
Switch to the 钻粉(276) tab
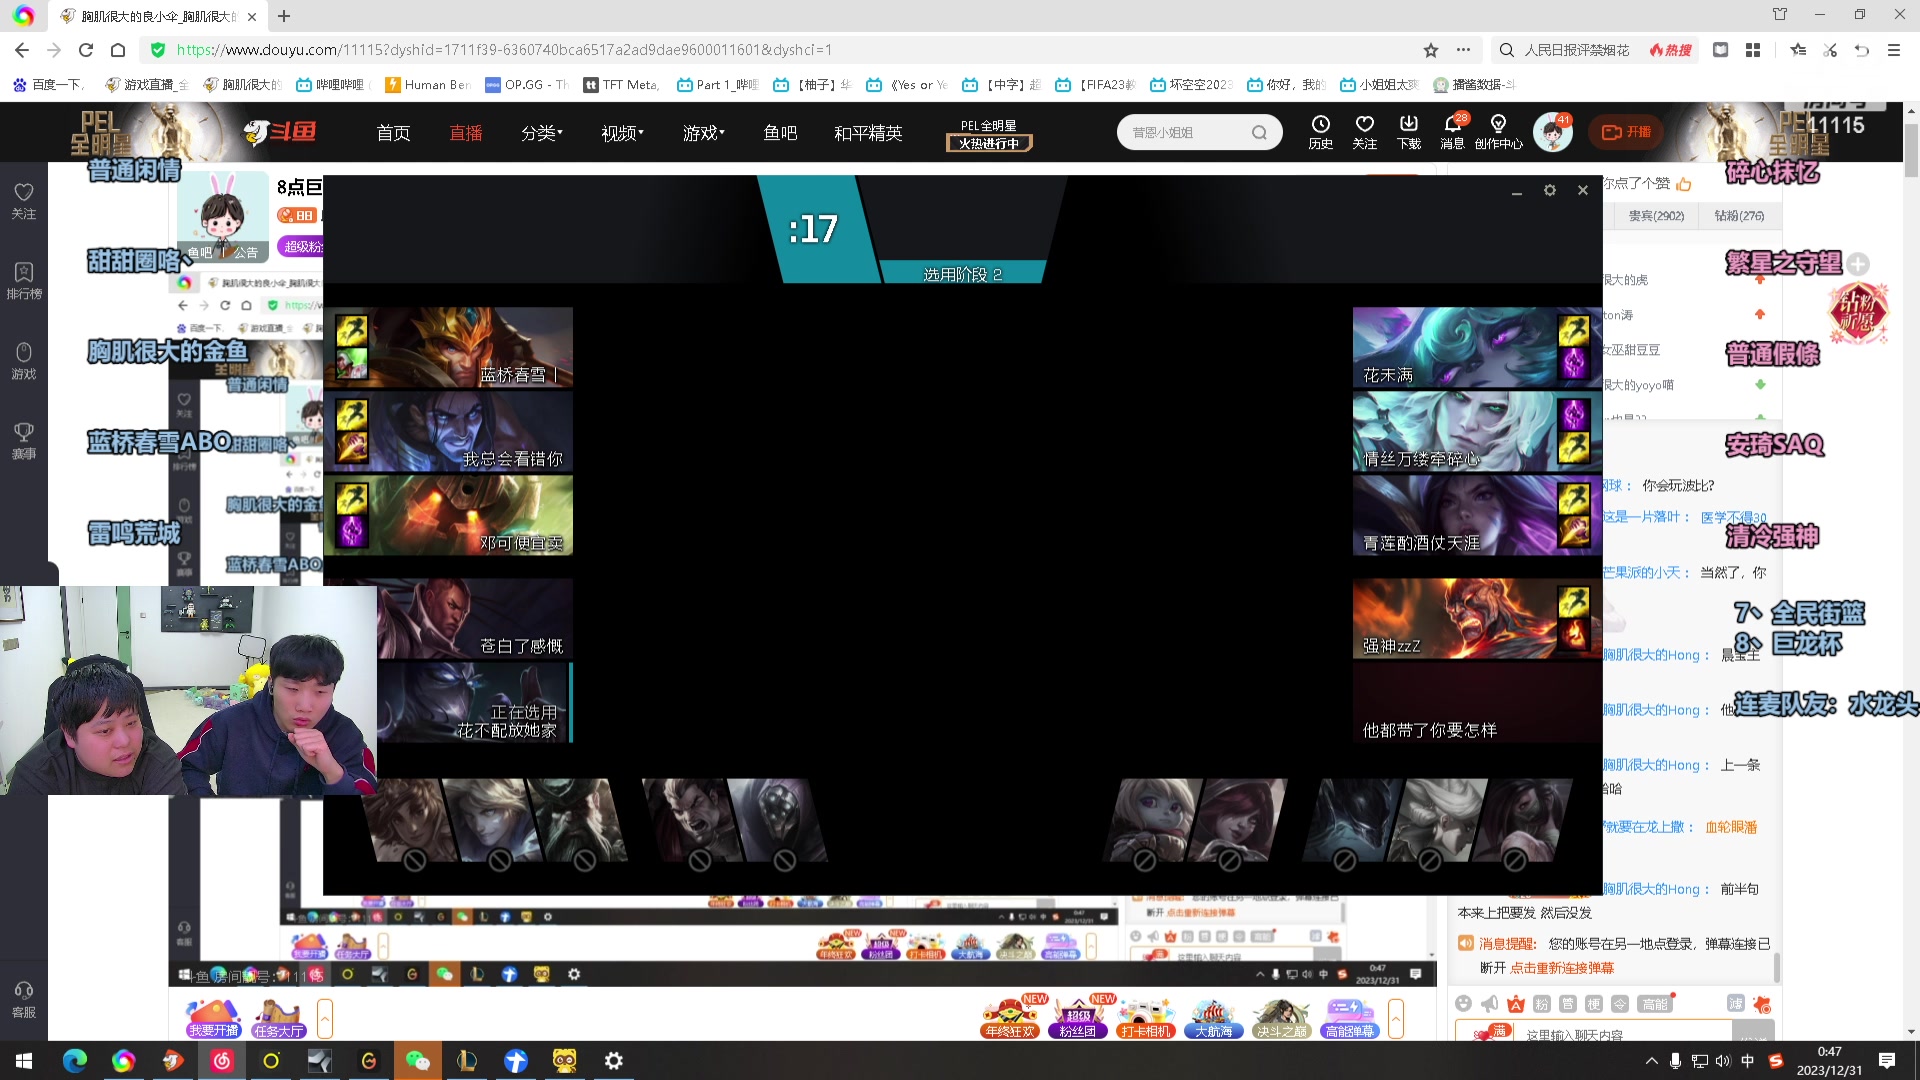pos(1740,216)
